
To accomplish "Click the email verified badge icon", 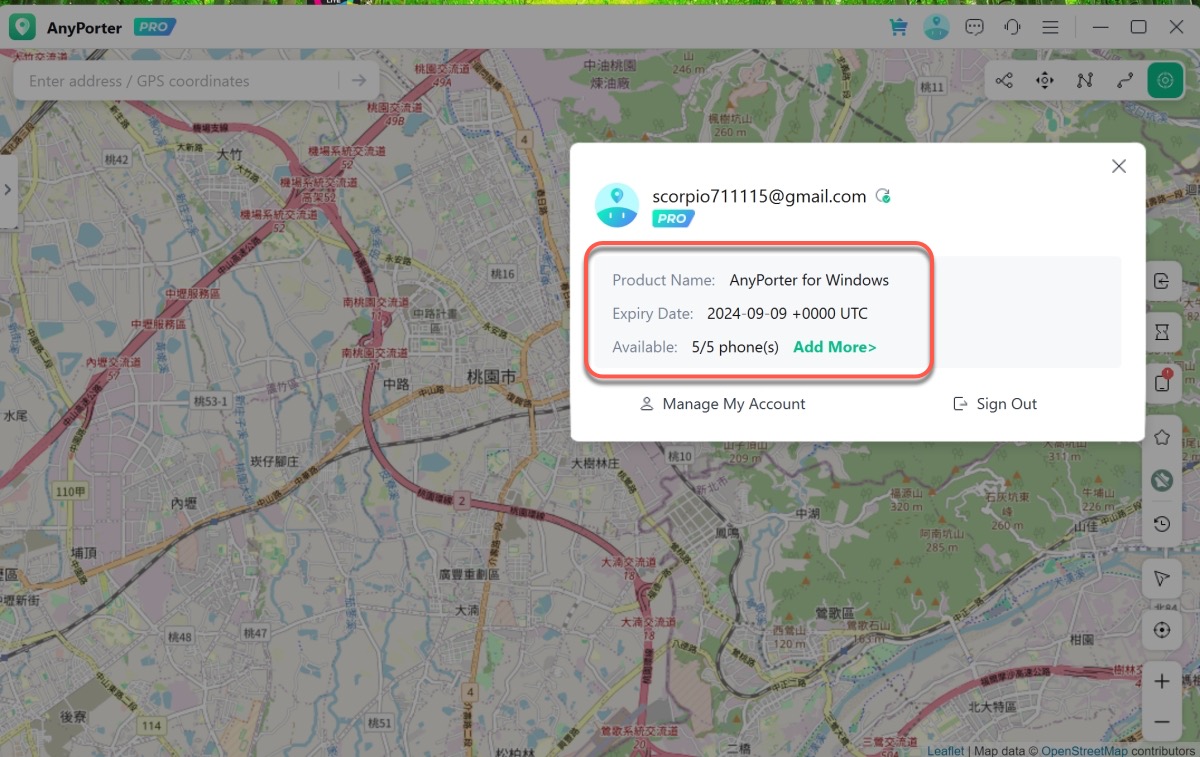I will point(883,196).
